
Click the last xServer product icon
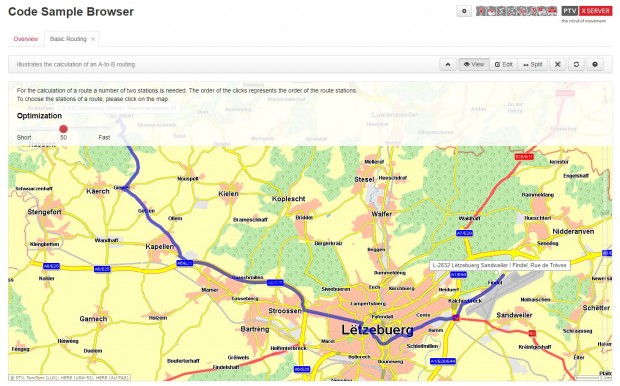[x=552, y=11]
